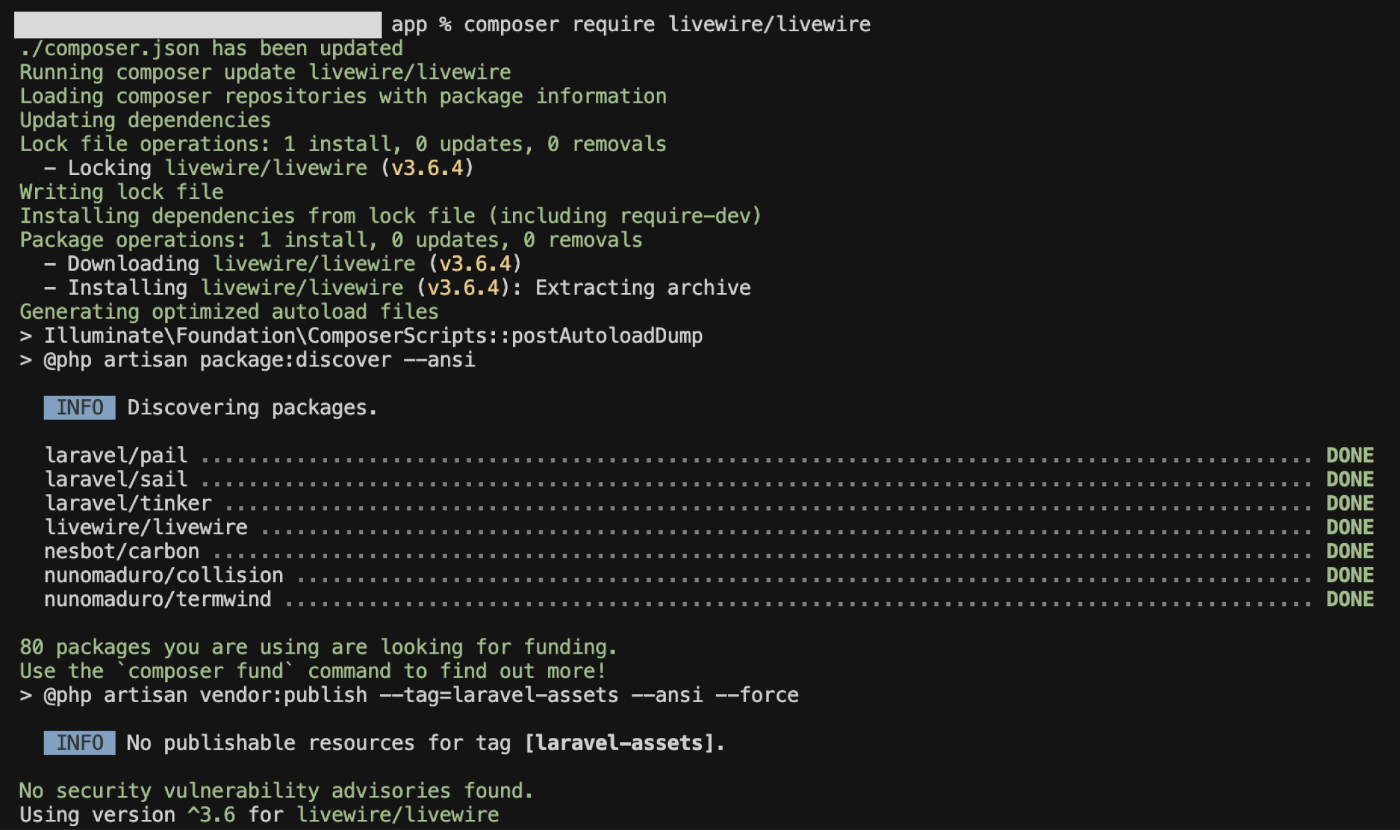Click the '[laravel-assets].' bold tag text

(625, 744)
